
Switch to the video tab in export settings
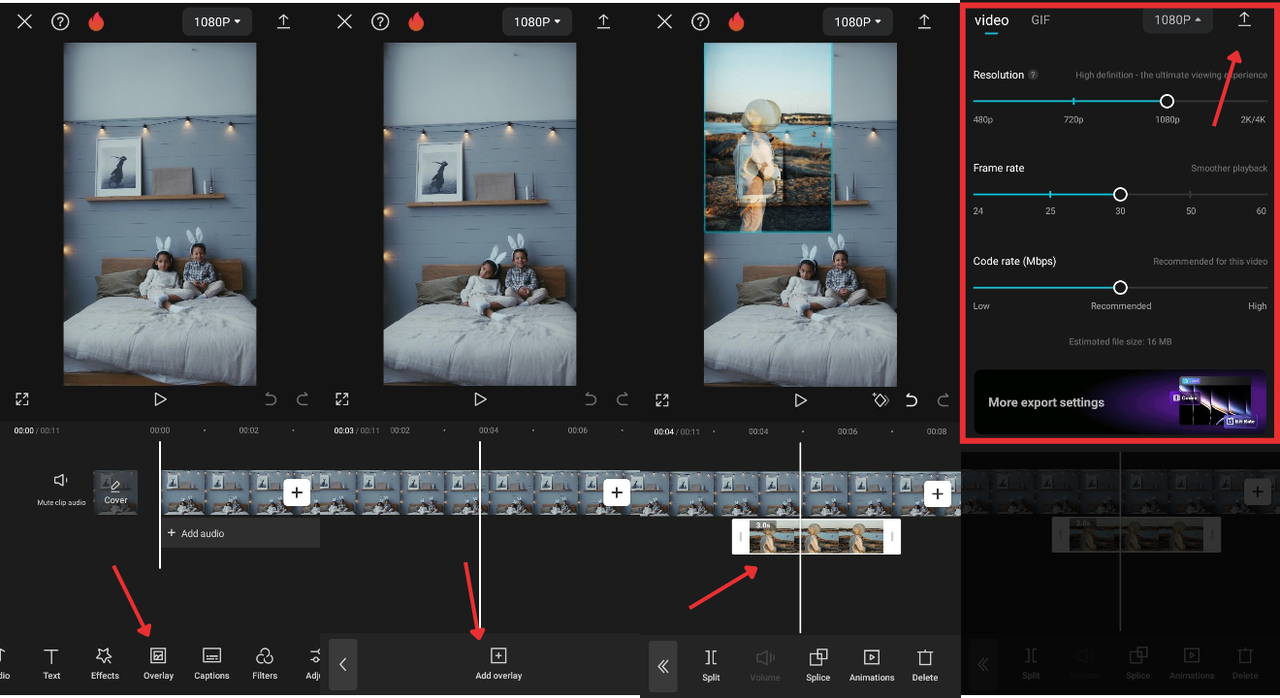click(992, 20)
